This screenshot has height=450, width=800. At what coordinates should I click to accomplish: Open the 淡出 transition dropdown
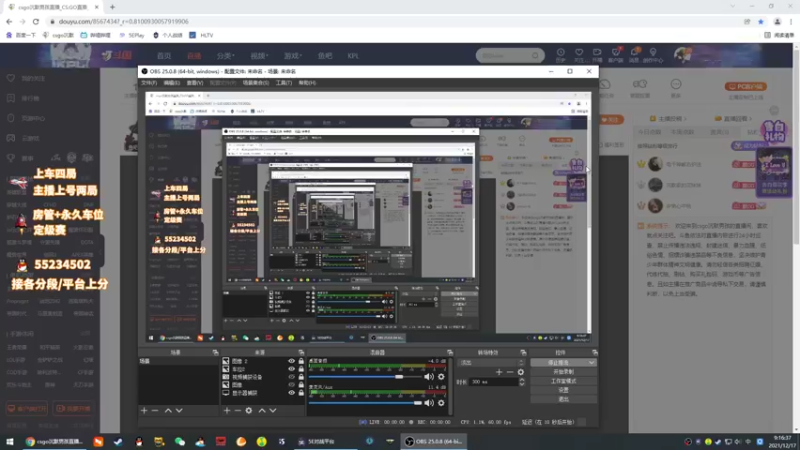click(x=492, y=362)
